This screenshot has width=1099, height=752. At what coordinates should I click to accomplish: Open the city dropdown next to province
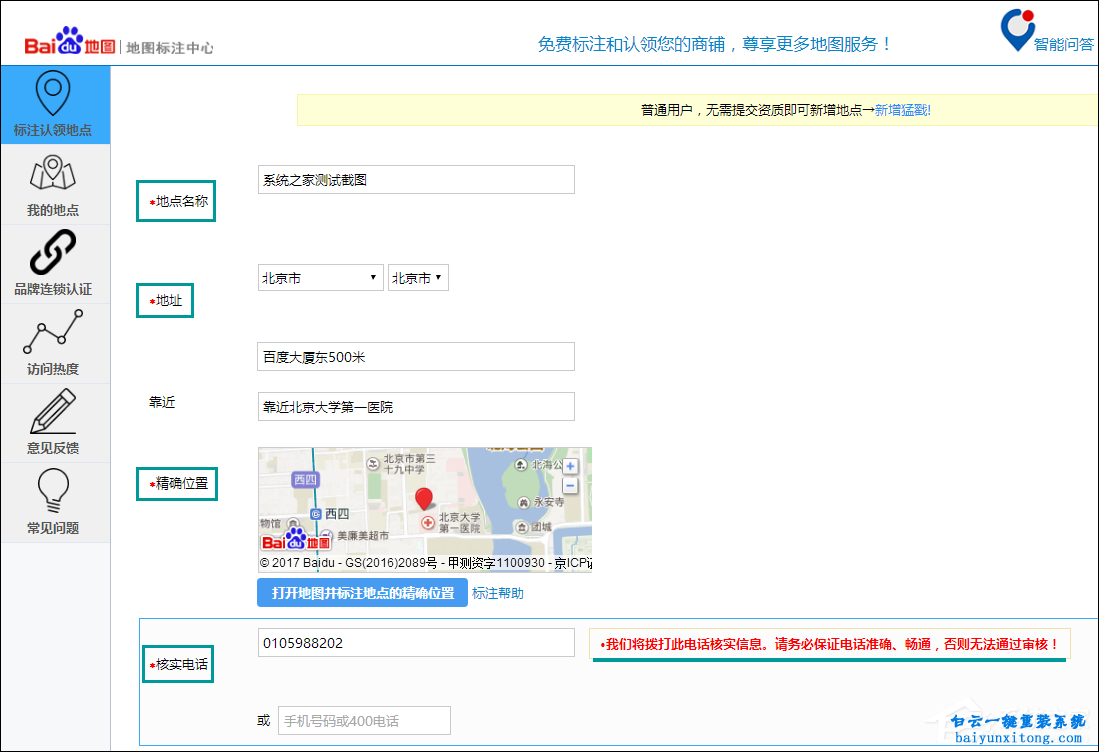pyautogui.click(x=417, y=277)
